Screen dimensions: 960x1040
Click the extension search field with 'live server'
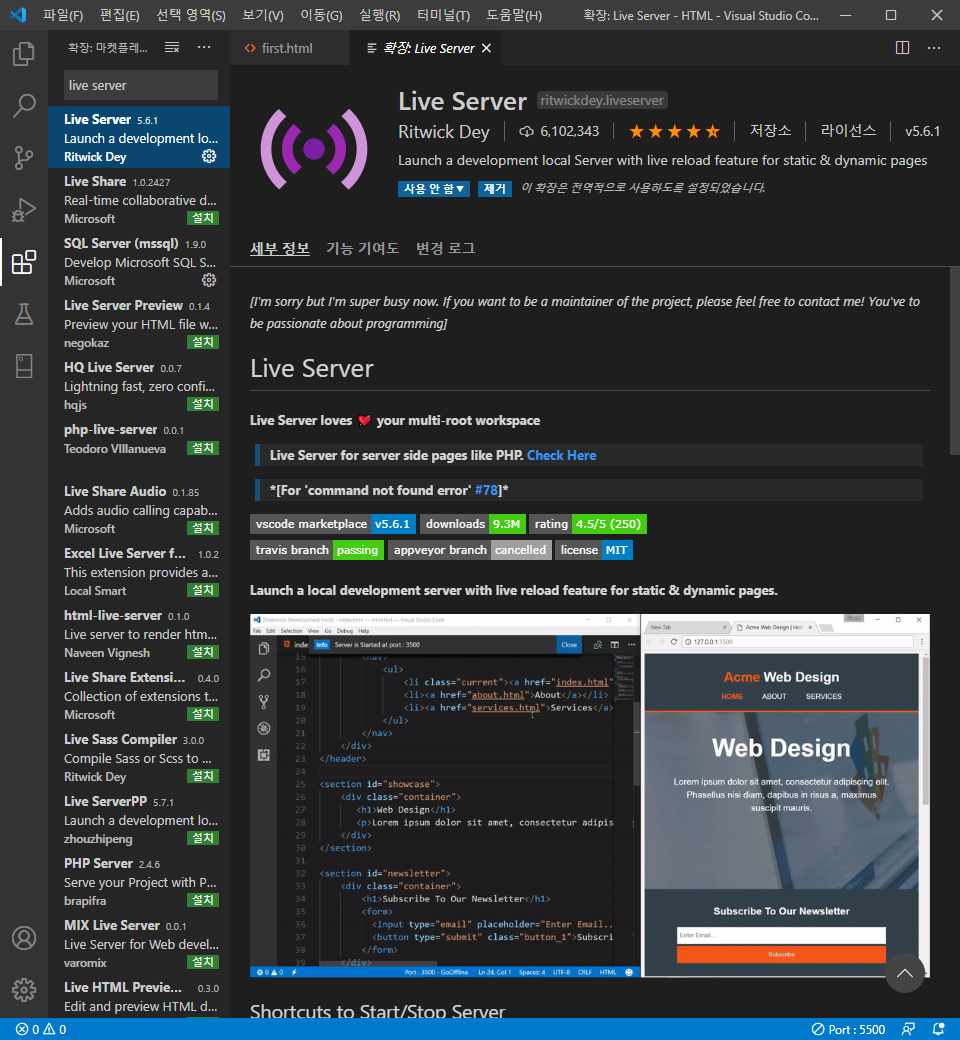[141, 85]
